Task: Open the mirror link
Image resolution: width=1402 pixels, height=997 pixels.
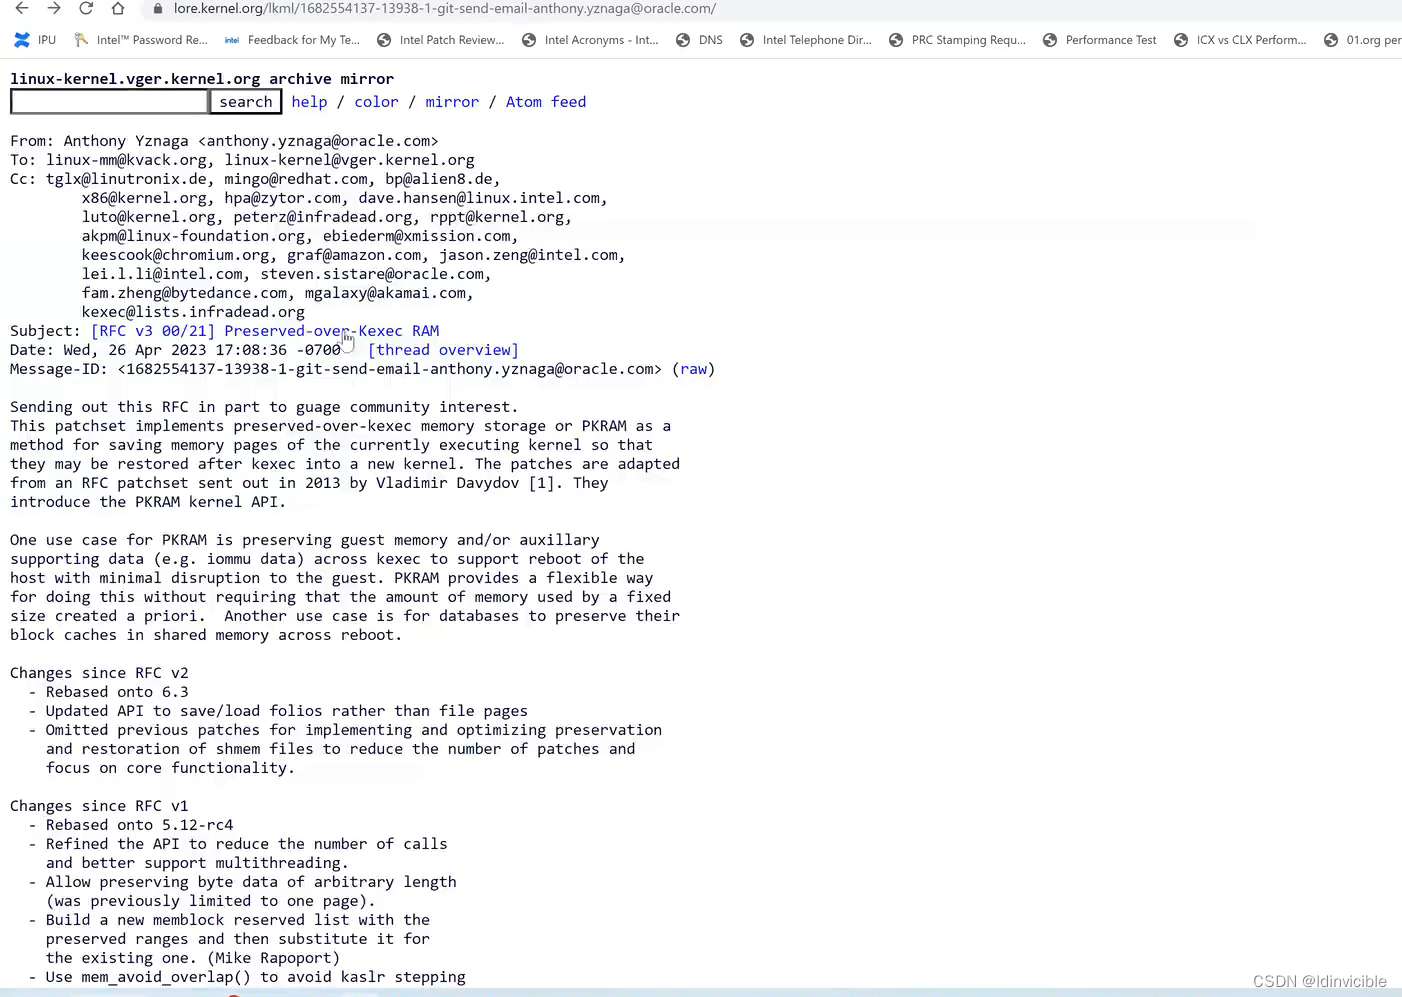Action: (451, 101)
